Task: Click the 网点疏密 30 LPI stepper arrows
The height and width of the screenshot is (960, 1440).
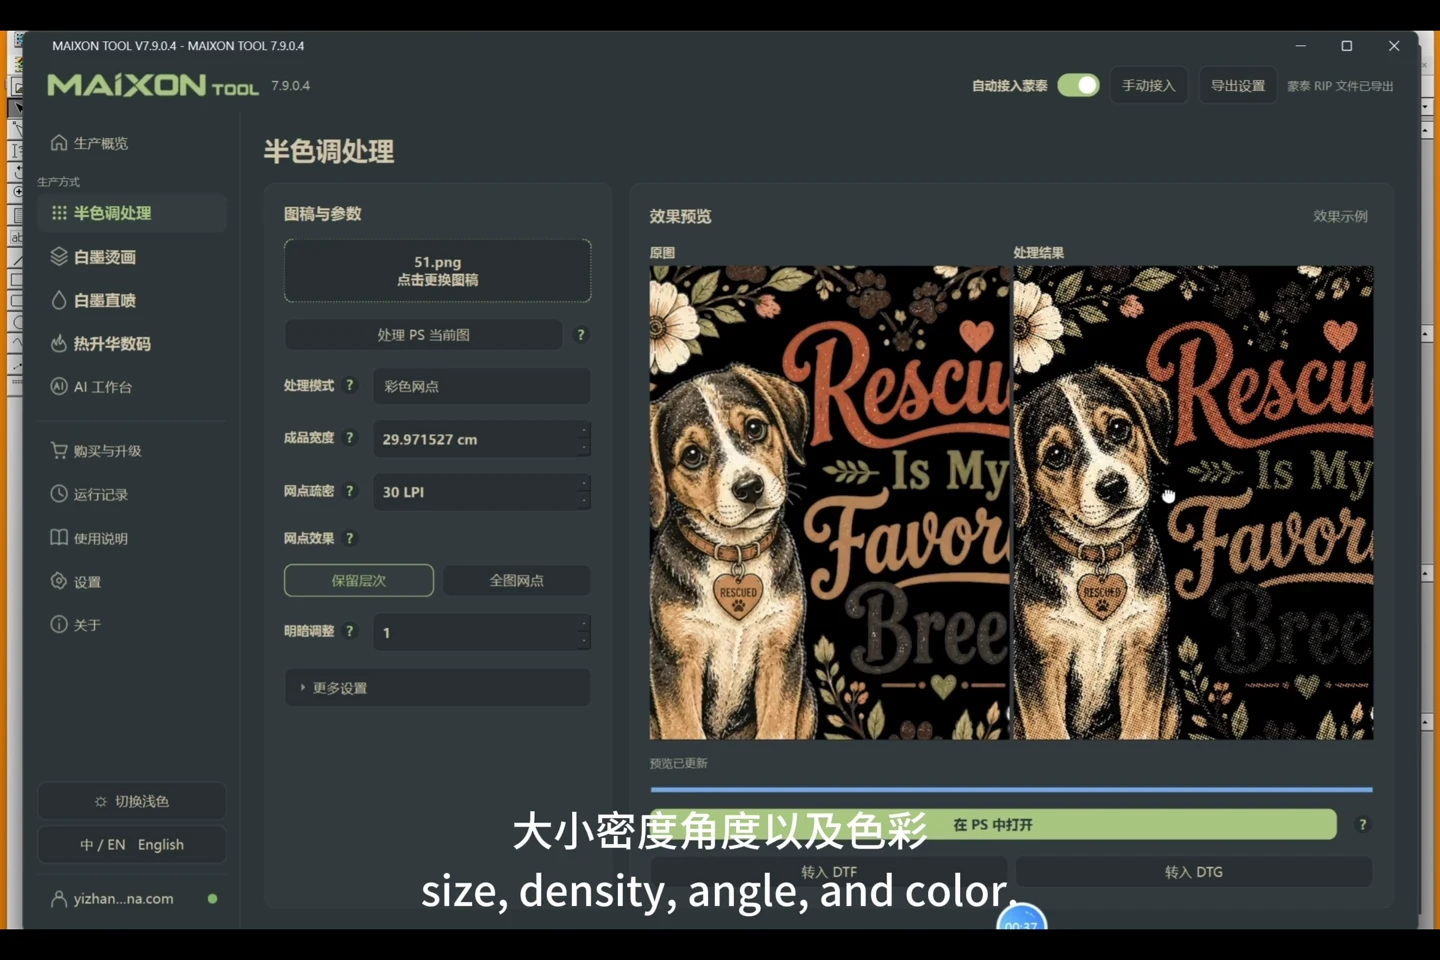Action: coord(584,492)
